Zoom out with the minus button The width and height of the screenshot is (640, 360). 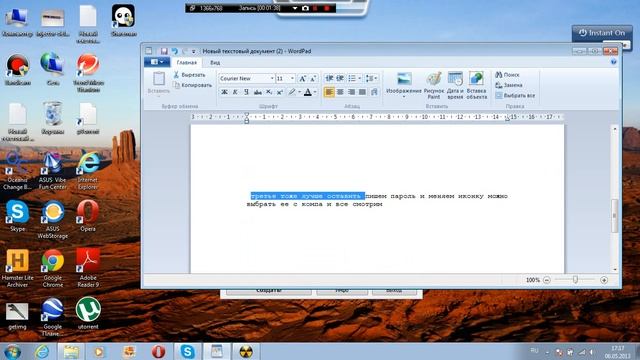[547, 280]
